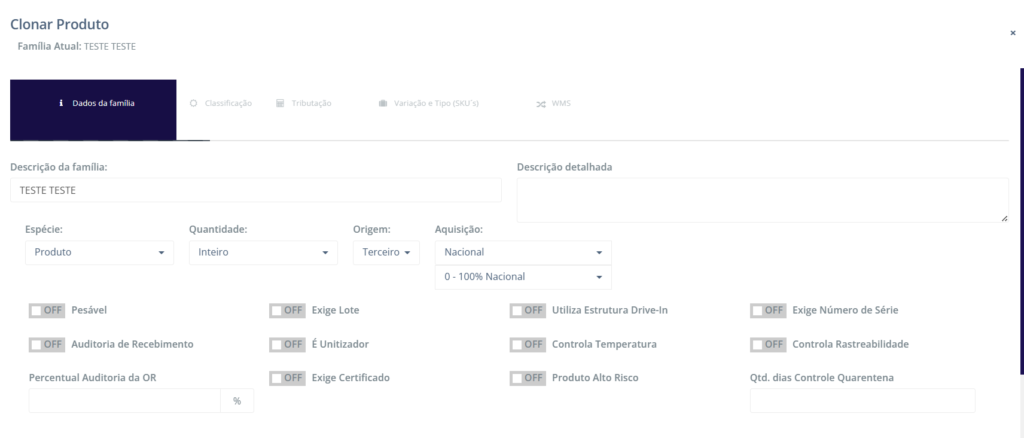Enable the Exige Lote switch

[x=287, y=310]
